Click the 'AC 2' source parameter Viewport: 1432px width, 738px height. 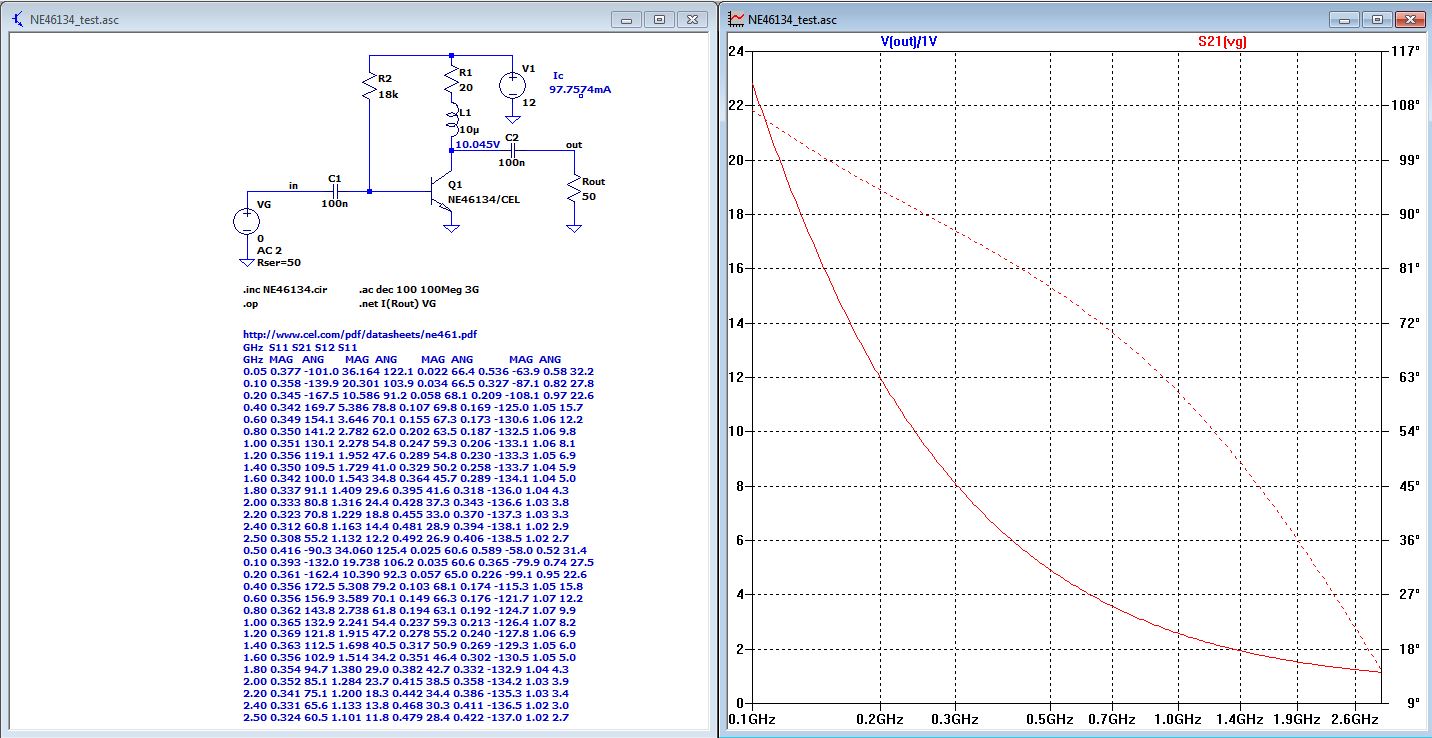tap(270, 251)
